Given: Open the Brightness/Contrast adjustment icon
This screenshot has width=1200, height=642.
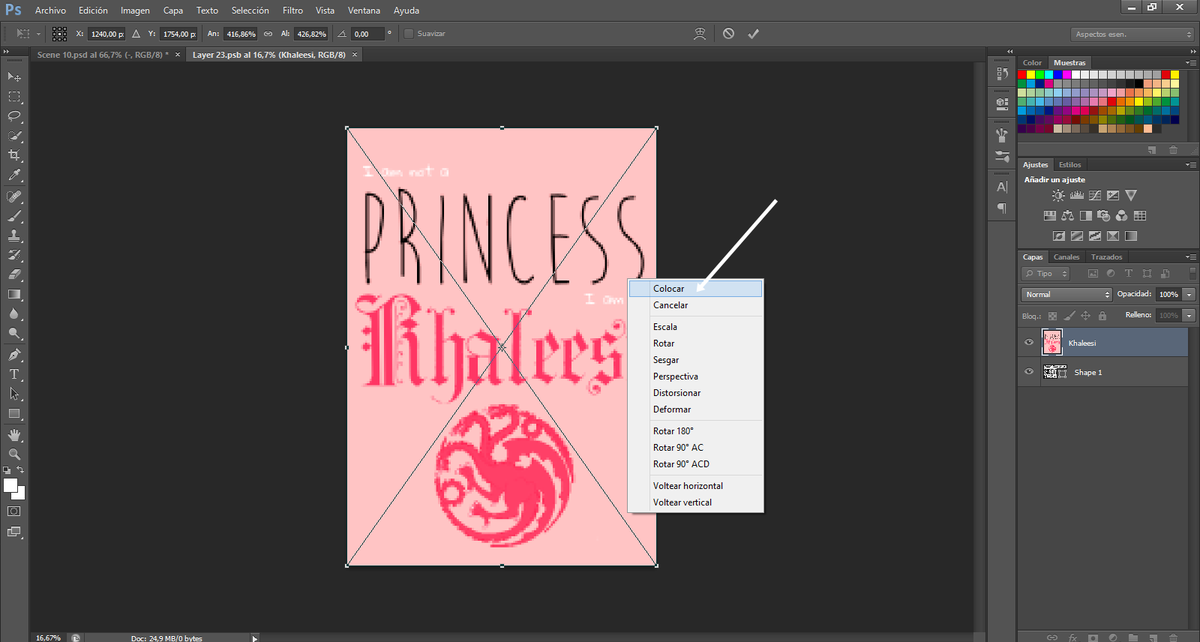Looking at the screenshot, I should [x=1057, y=195].
